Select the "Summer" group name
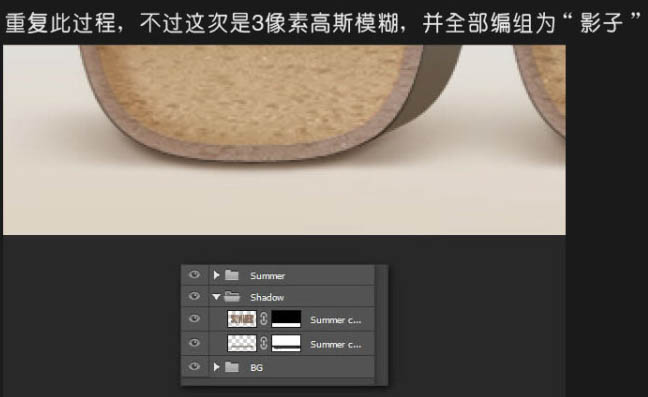 point(267,276)
